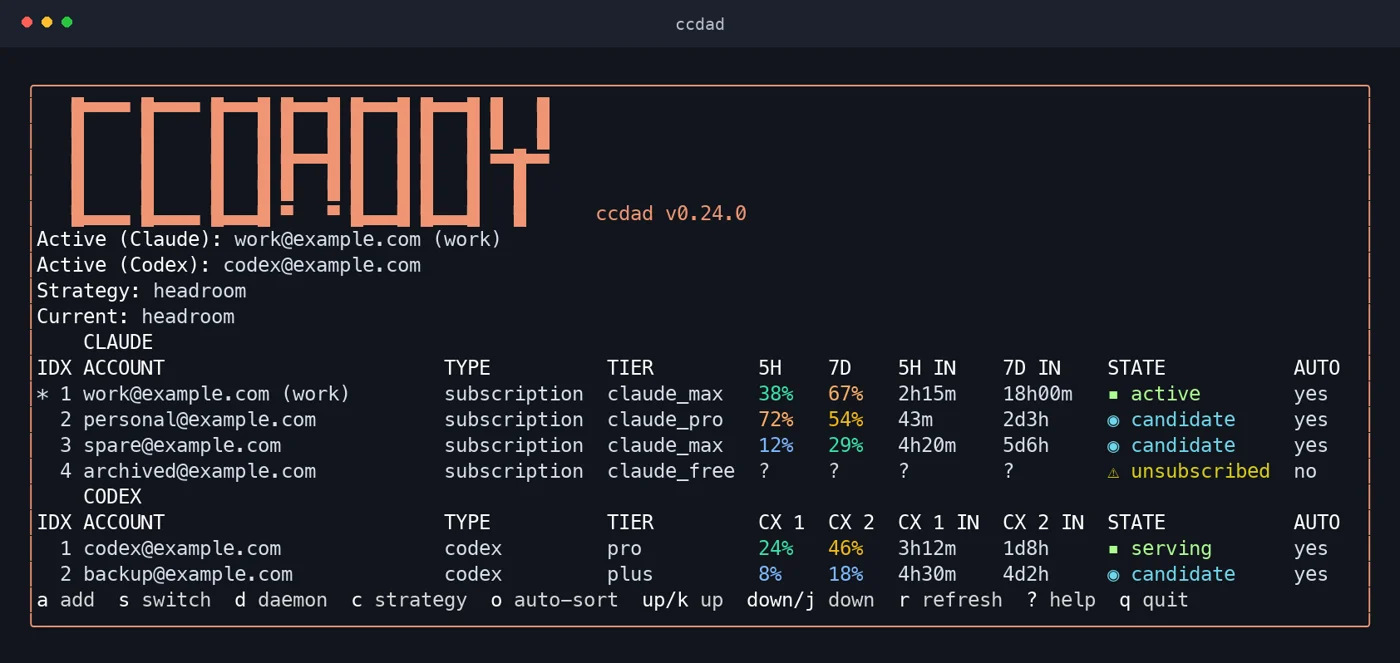Viewport: 1400px width, 663px height.
Task: Click the 12% usage value for spare account
Action: click(776, 446)
